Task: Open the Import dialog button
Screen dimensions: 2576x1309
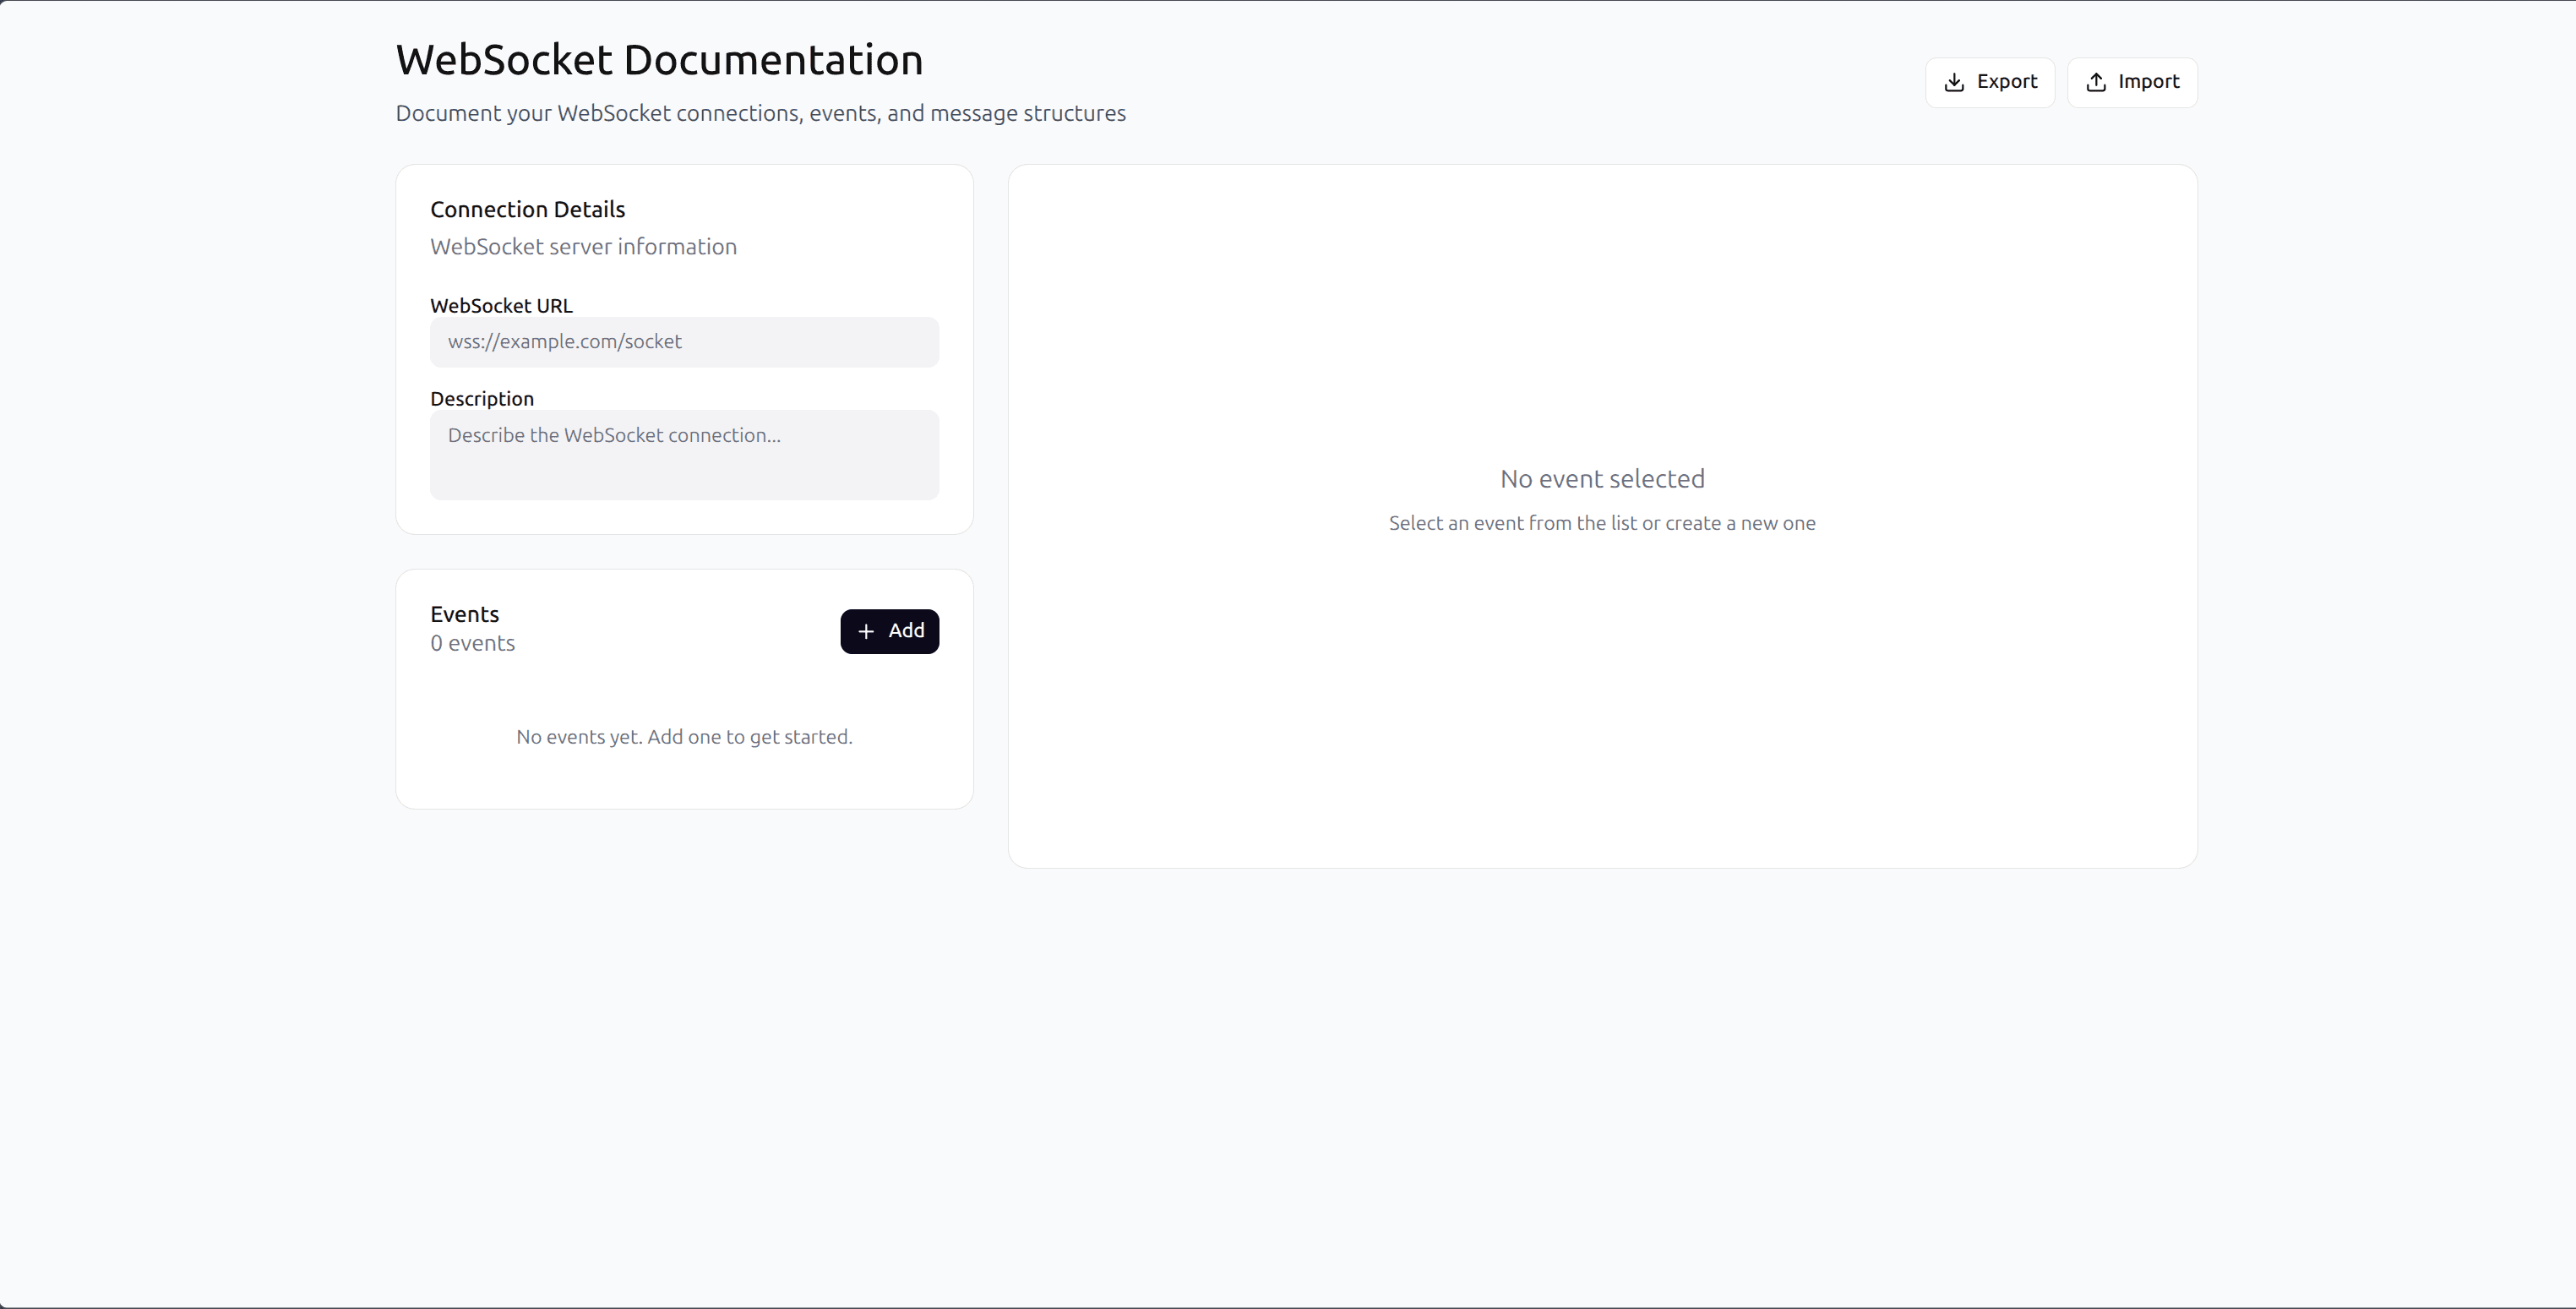Action: pyautogui.click(x=2132, y=82)
